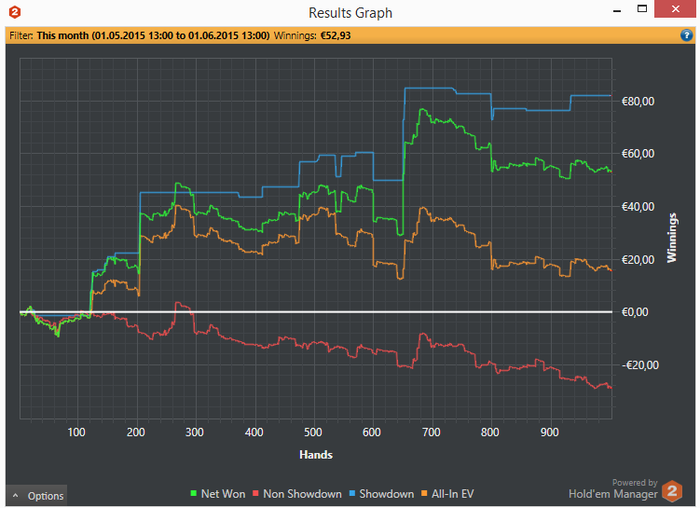The image size is (700, 508).
Task: Click the Hands horizontal axis title
Action: tap(316, 454)
